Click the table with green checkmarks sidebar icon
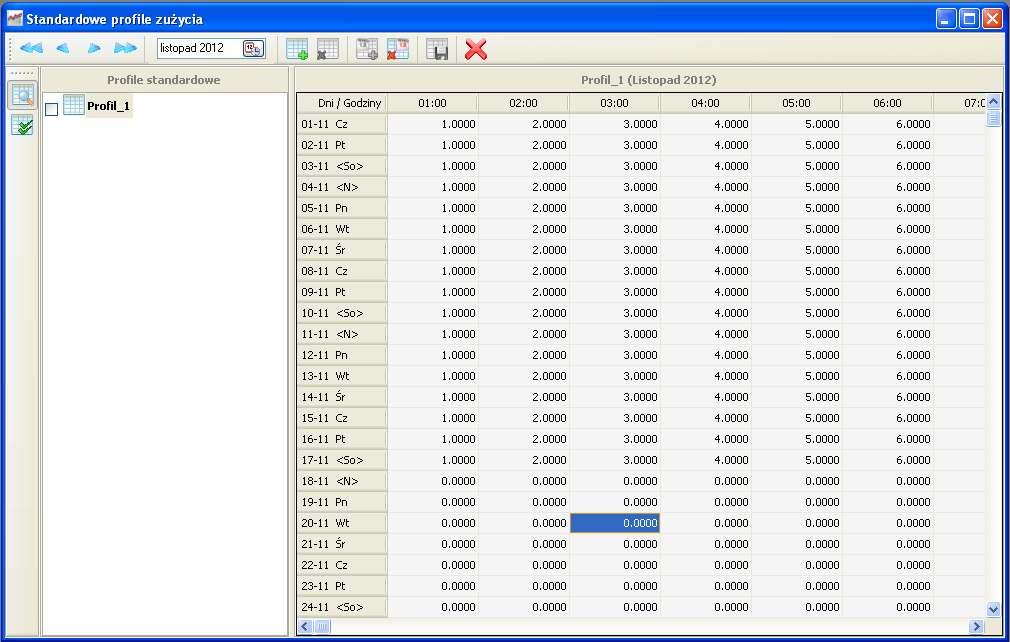 click(22, 126)
